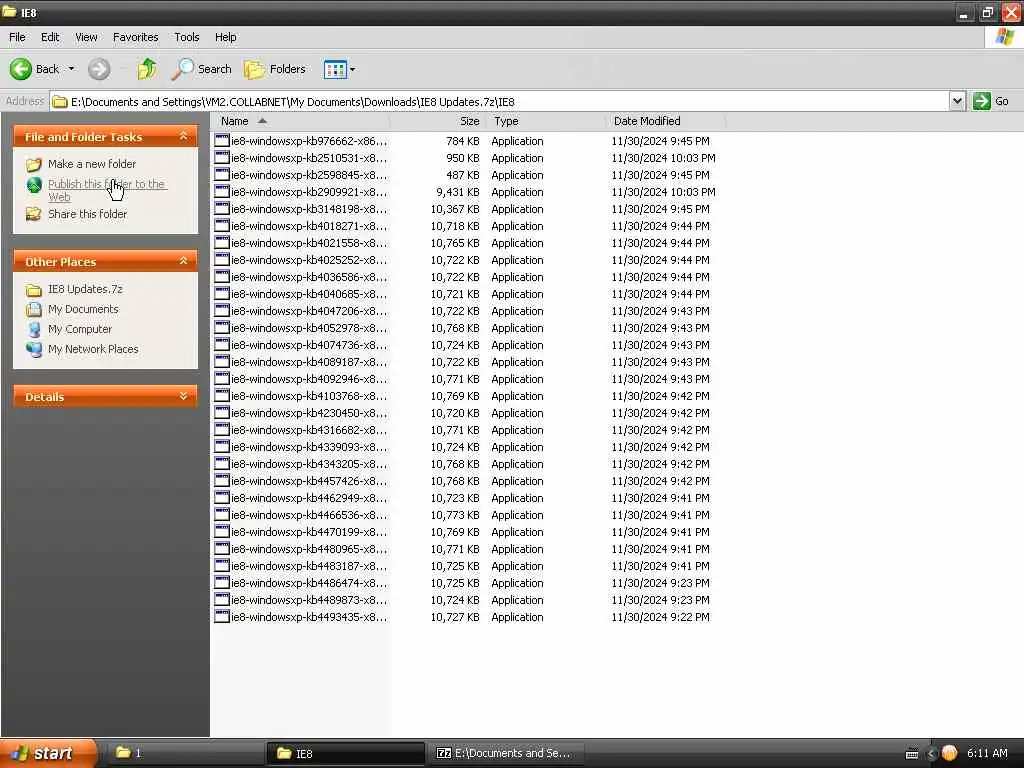Sort by the Type column header
This screenshot has width=1024, height=768.
tap(545, 121)
